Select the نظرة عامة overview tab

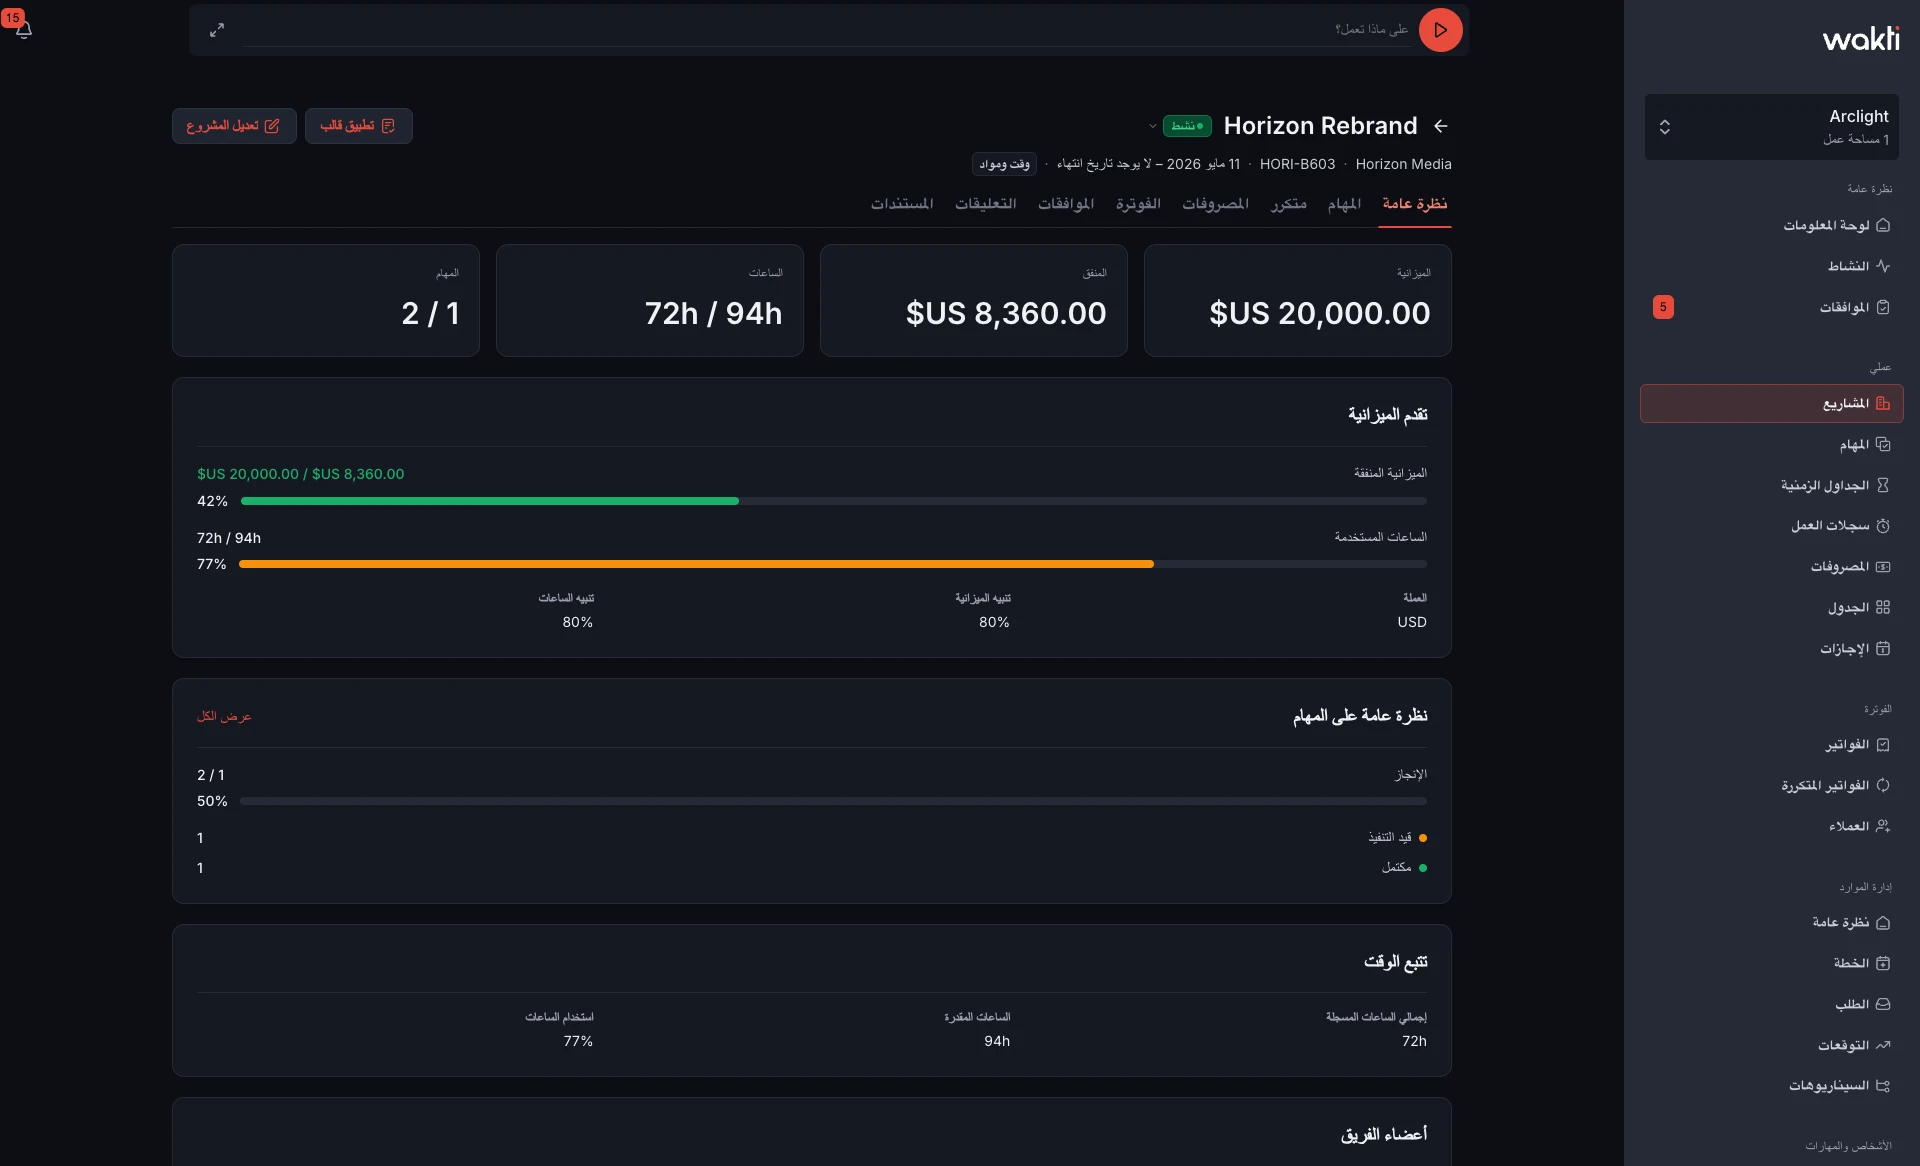pyautogui.click(x=1414, y=204)
